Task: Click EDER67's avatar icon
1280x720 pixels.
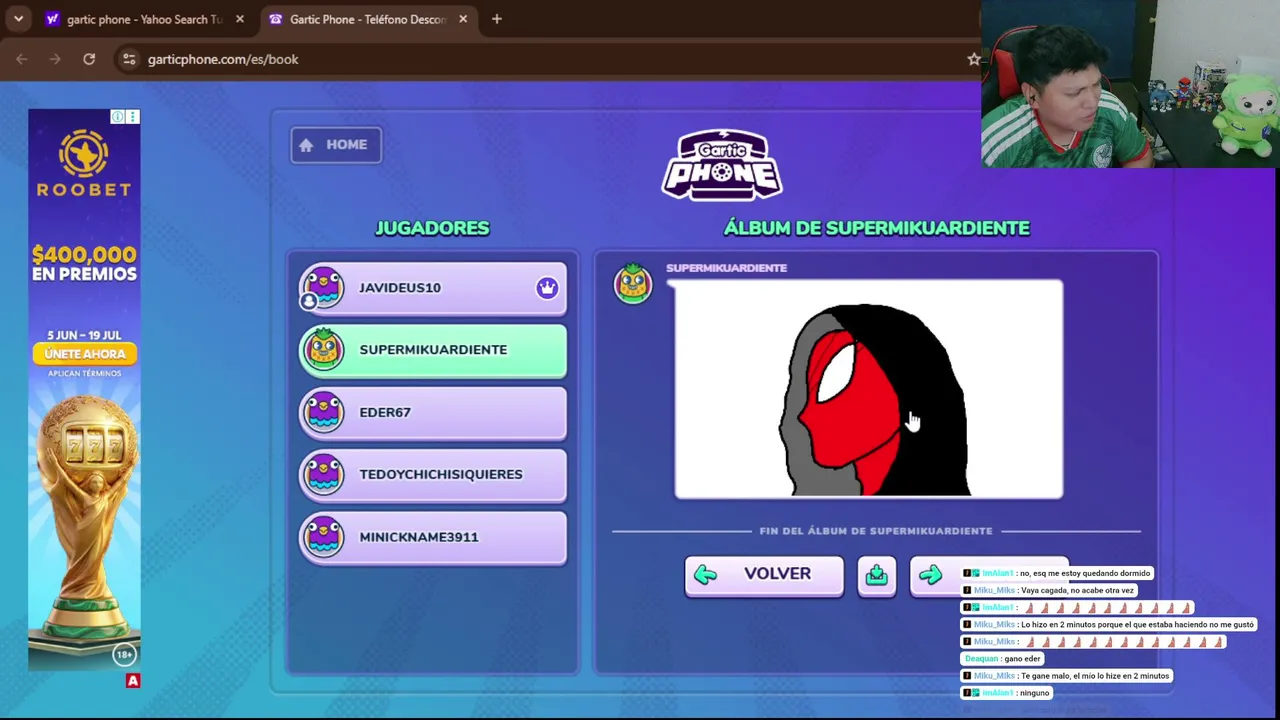Action: point(323,412)
